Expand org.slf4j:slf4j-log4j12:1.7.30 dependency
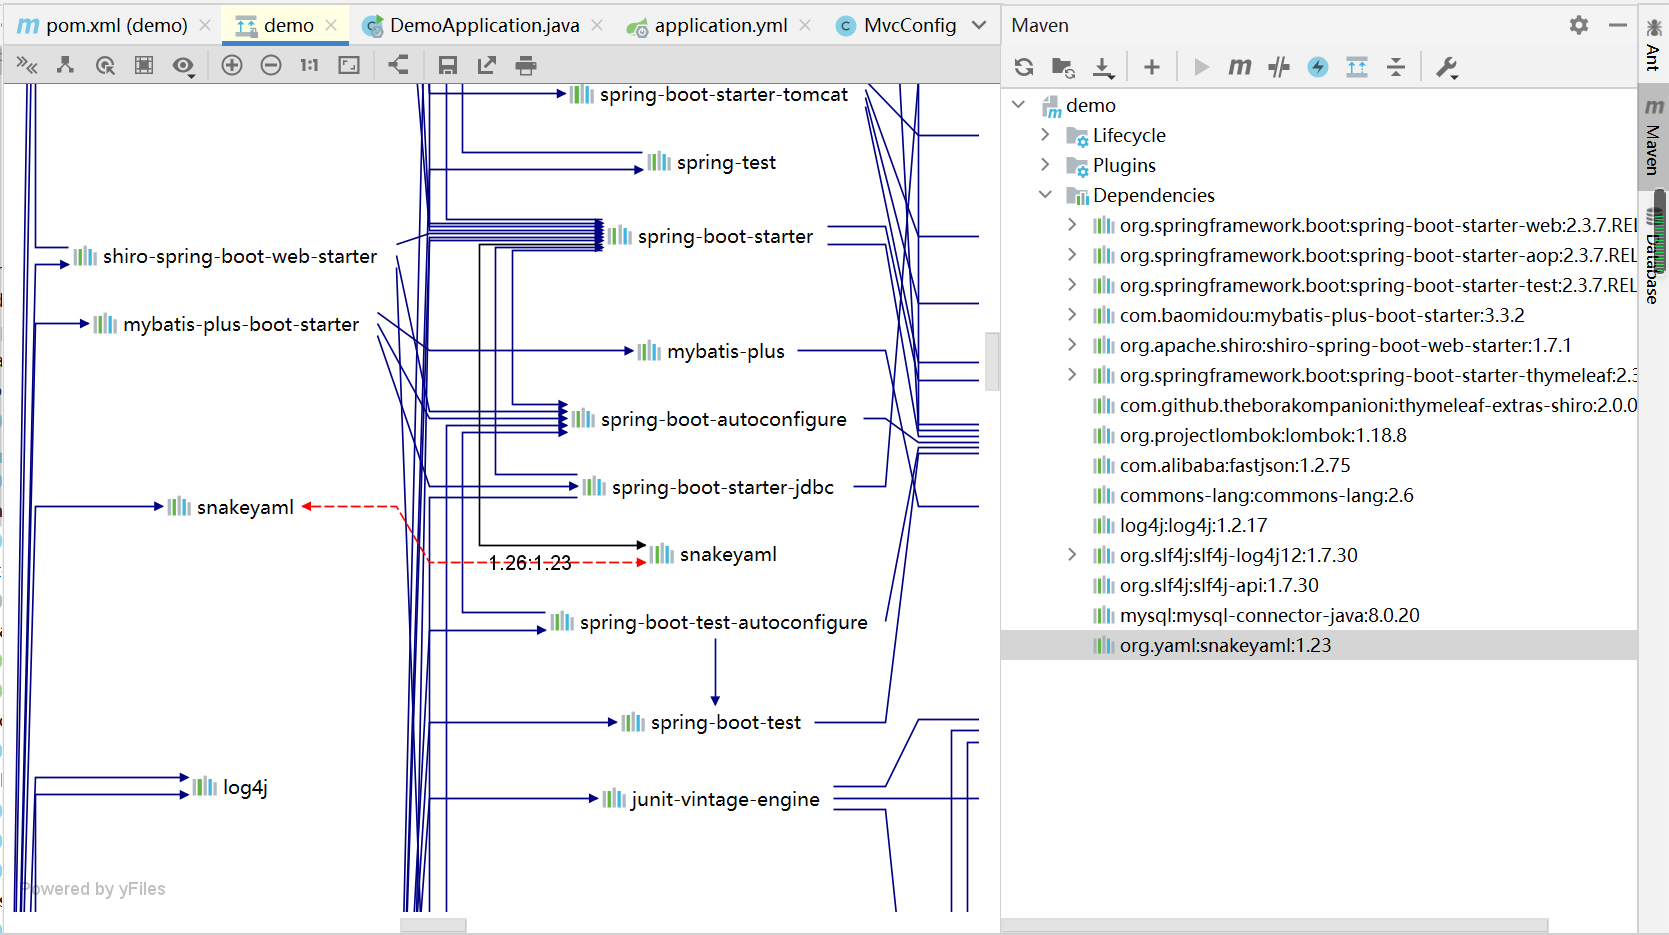This screenshot has height=935, width=1669. 1071,555
